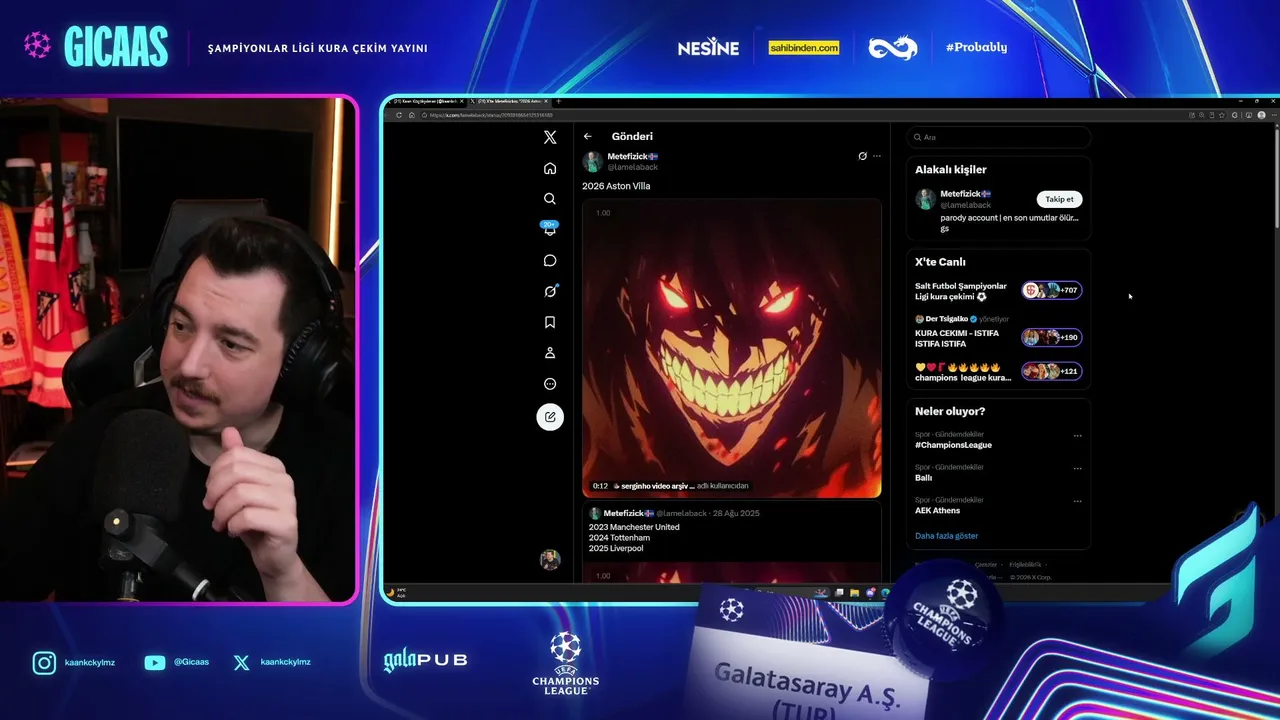Viewport: 1280px width, 720px height.
Task: Compose a new post with the round button
Action: coord(550,417)
